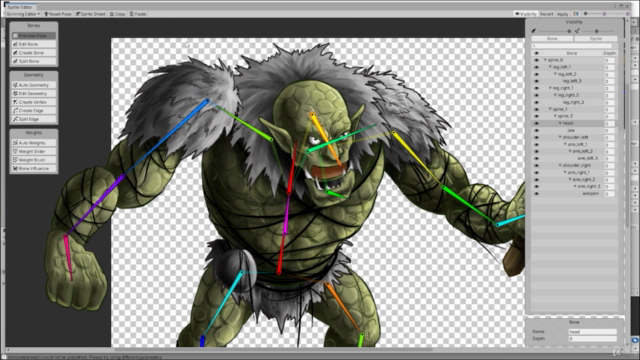Collapse the spine_0 tree node
640x360 pixels.
pos(545,60)
